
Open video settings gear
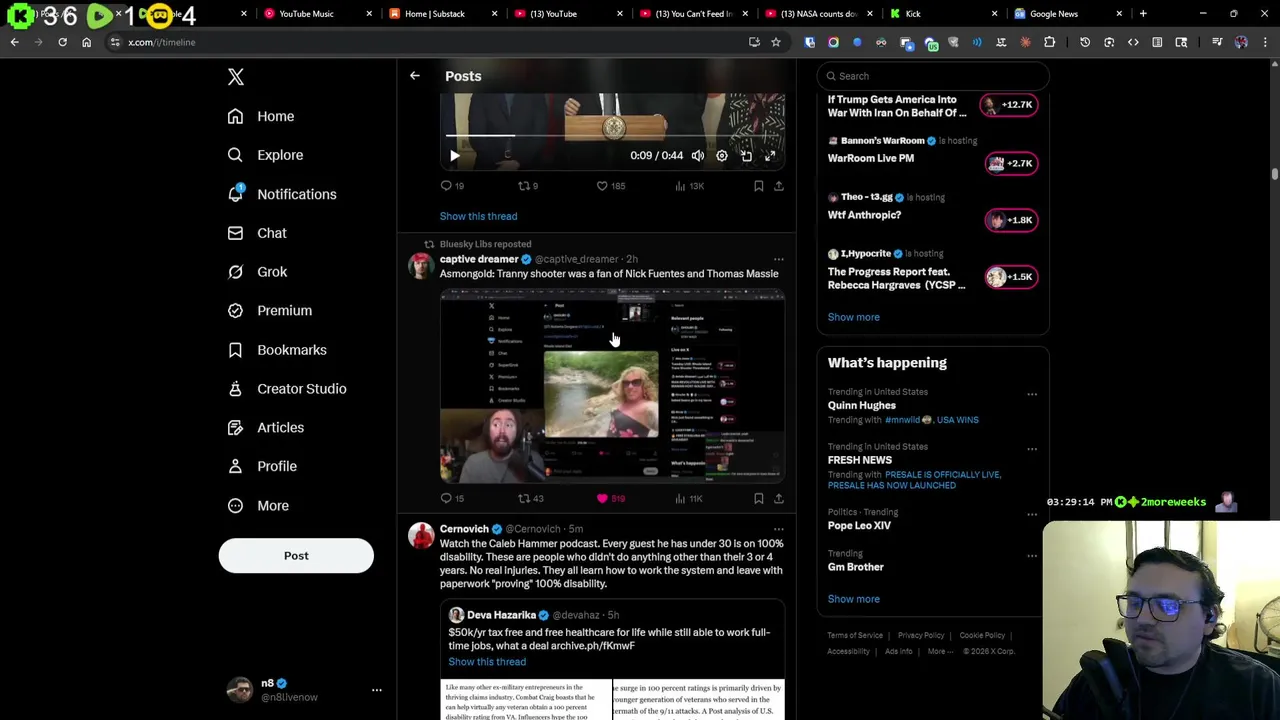722,156
